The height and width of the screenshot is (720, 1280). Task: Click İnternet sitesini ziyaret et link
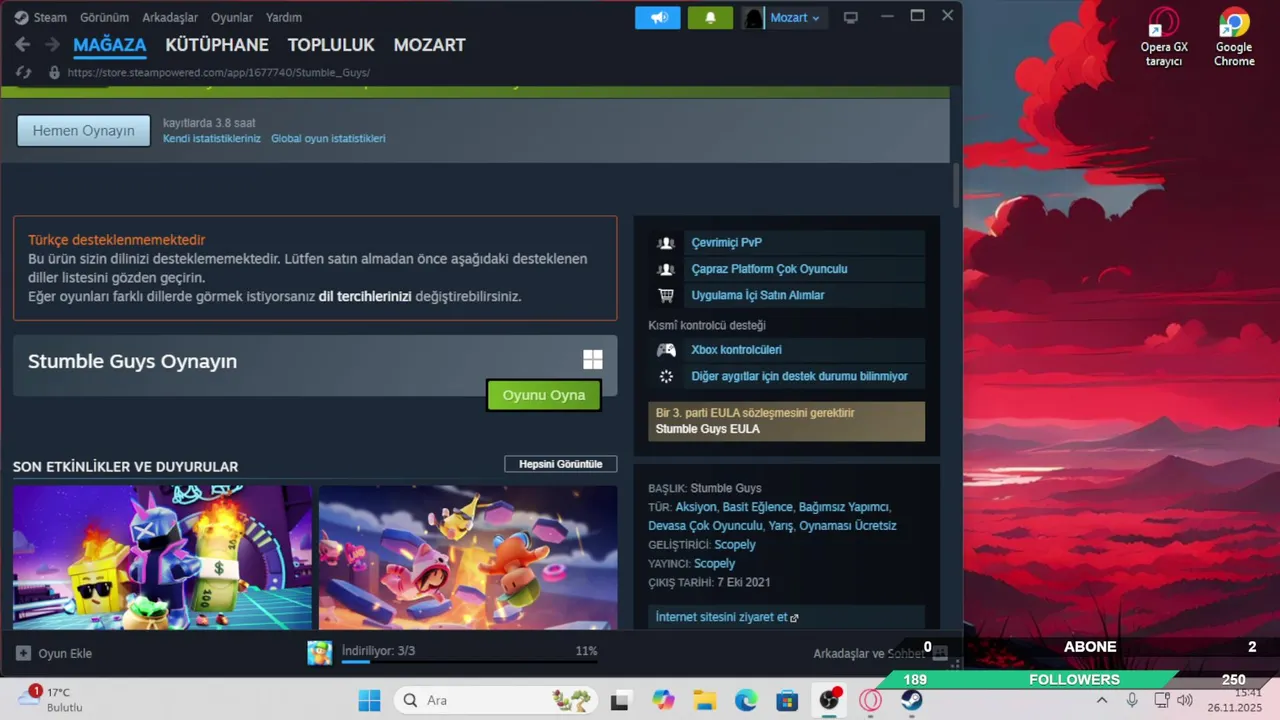727,617
